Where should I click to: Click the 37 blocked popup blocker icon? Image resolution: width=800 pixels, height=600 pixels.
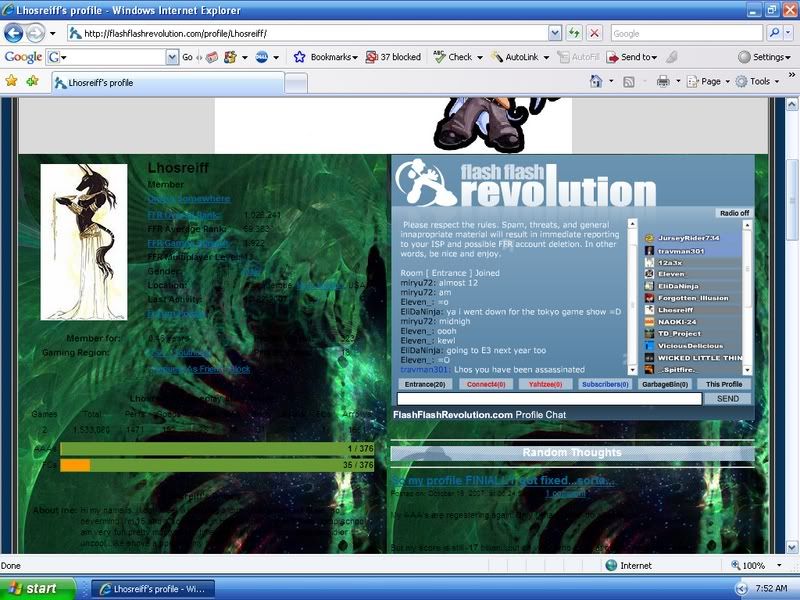point(393,57)
